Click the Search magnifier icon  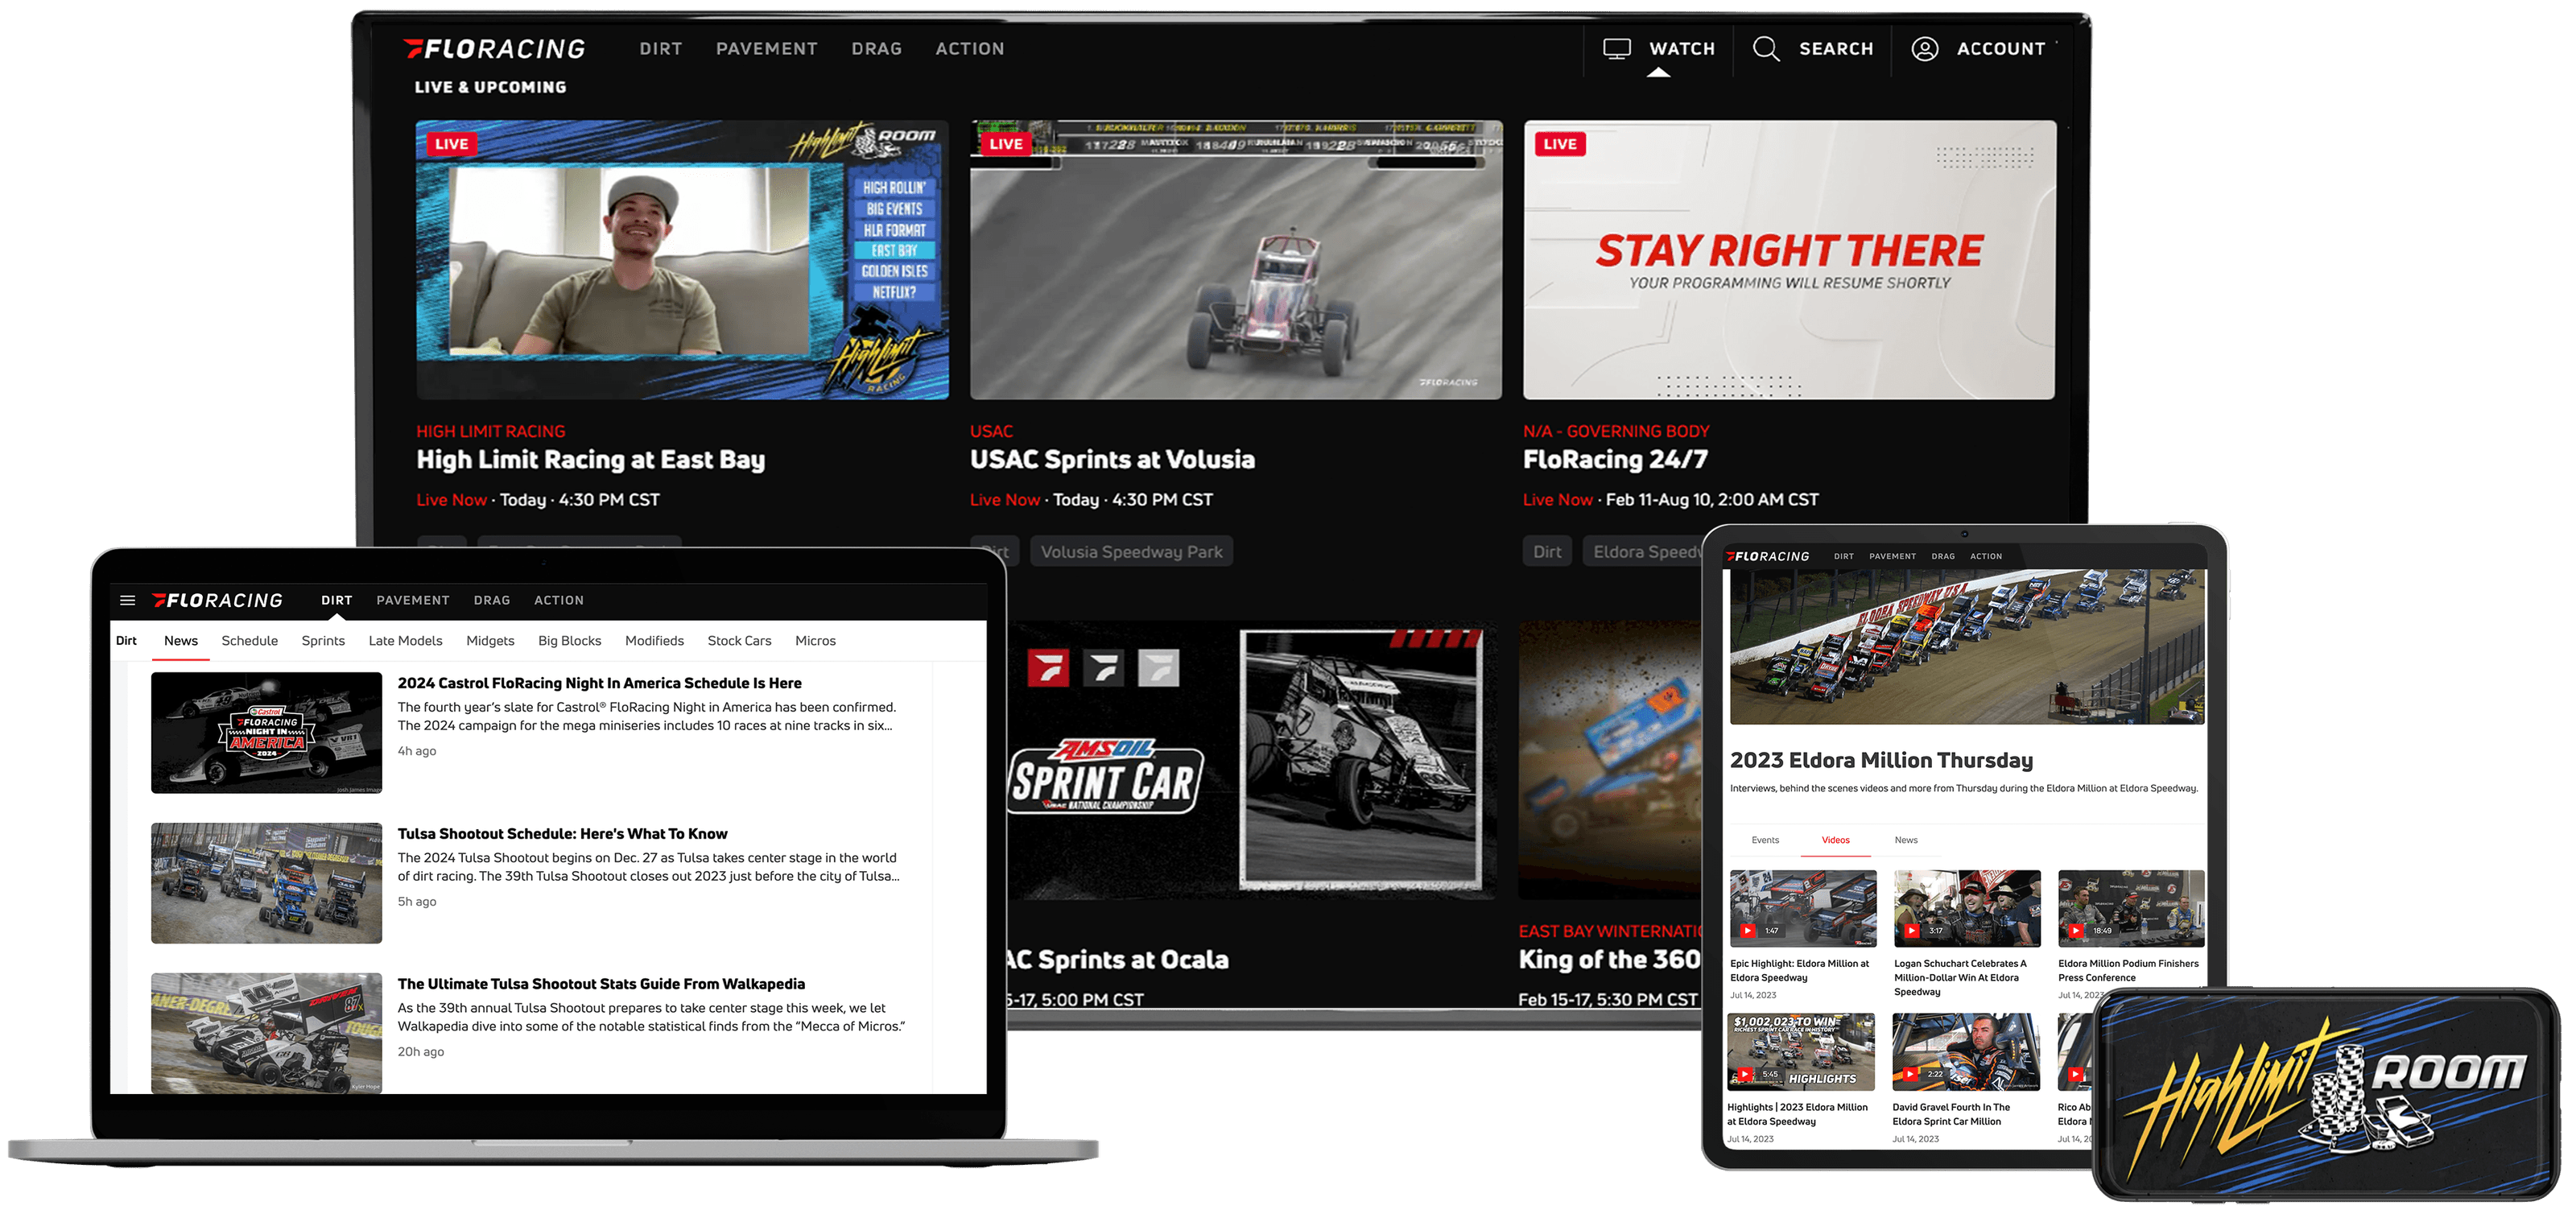(x=1765, y=48)
